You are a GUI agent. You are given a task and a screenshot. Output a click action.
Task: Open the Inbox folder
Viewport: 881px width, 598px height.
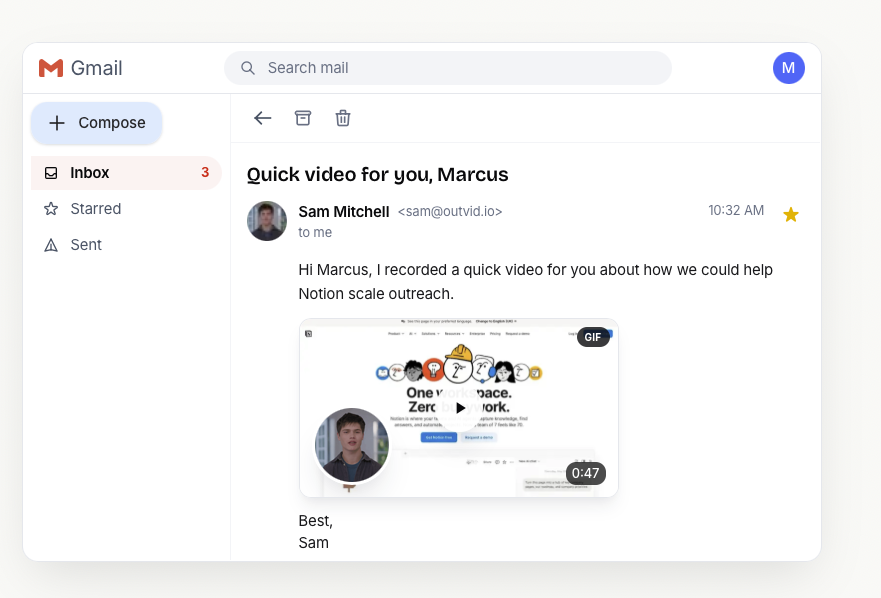pos(126,173)
